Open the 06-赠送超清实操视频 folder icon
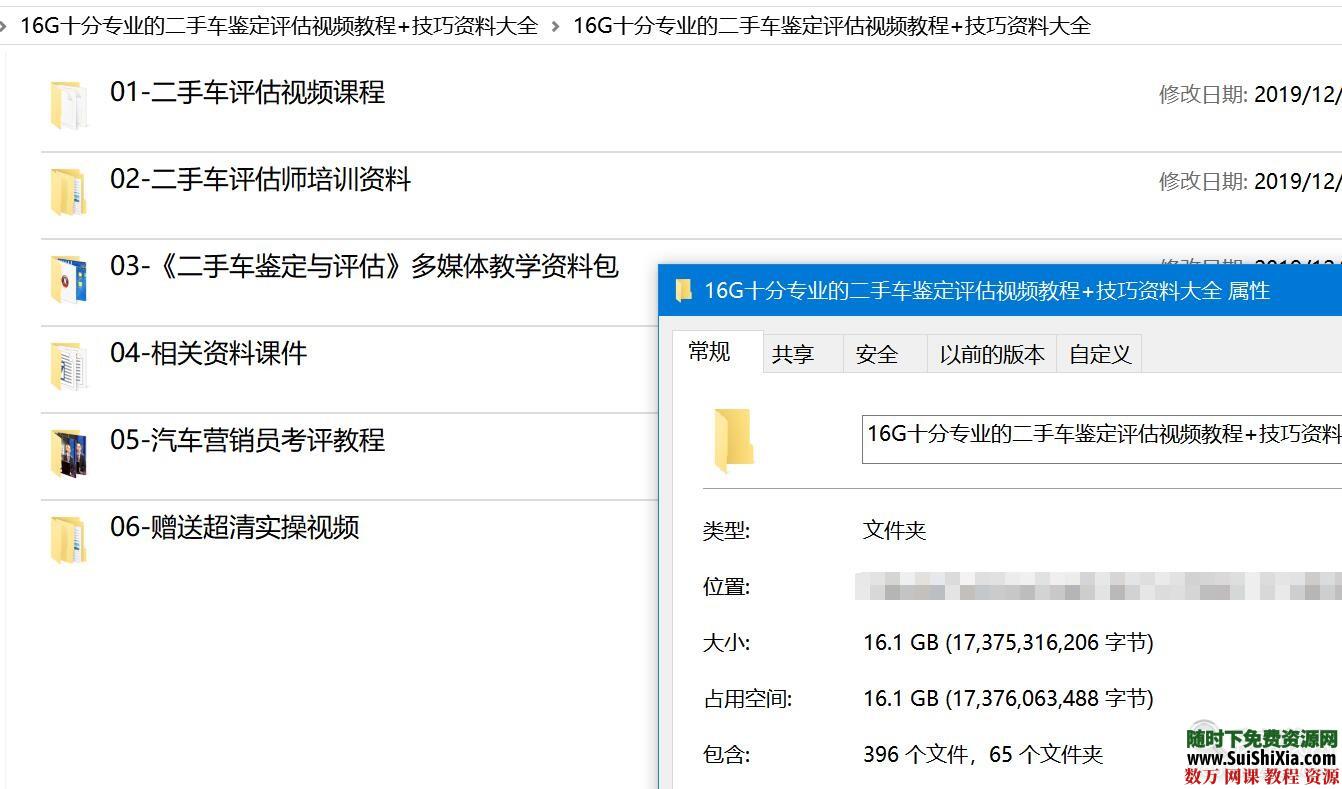Image resolution: width=1342 pixels, height=789 pixels. (x=67, y=537)
